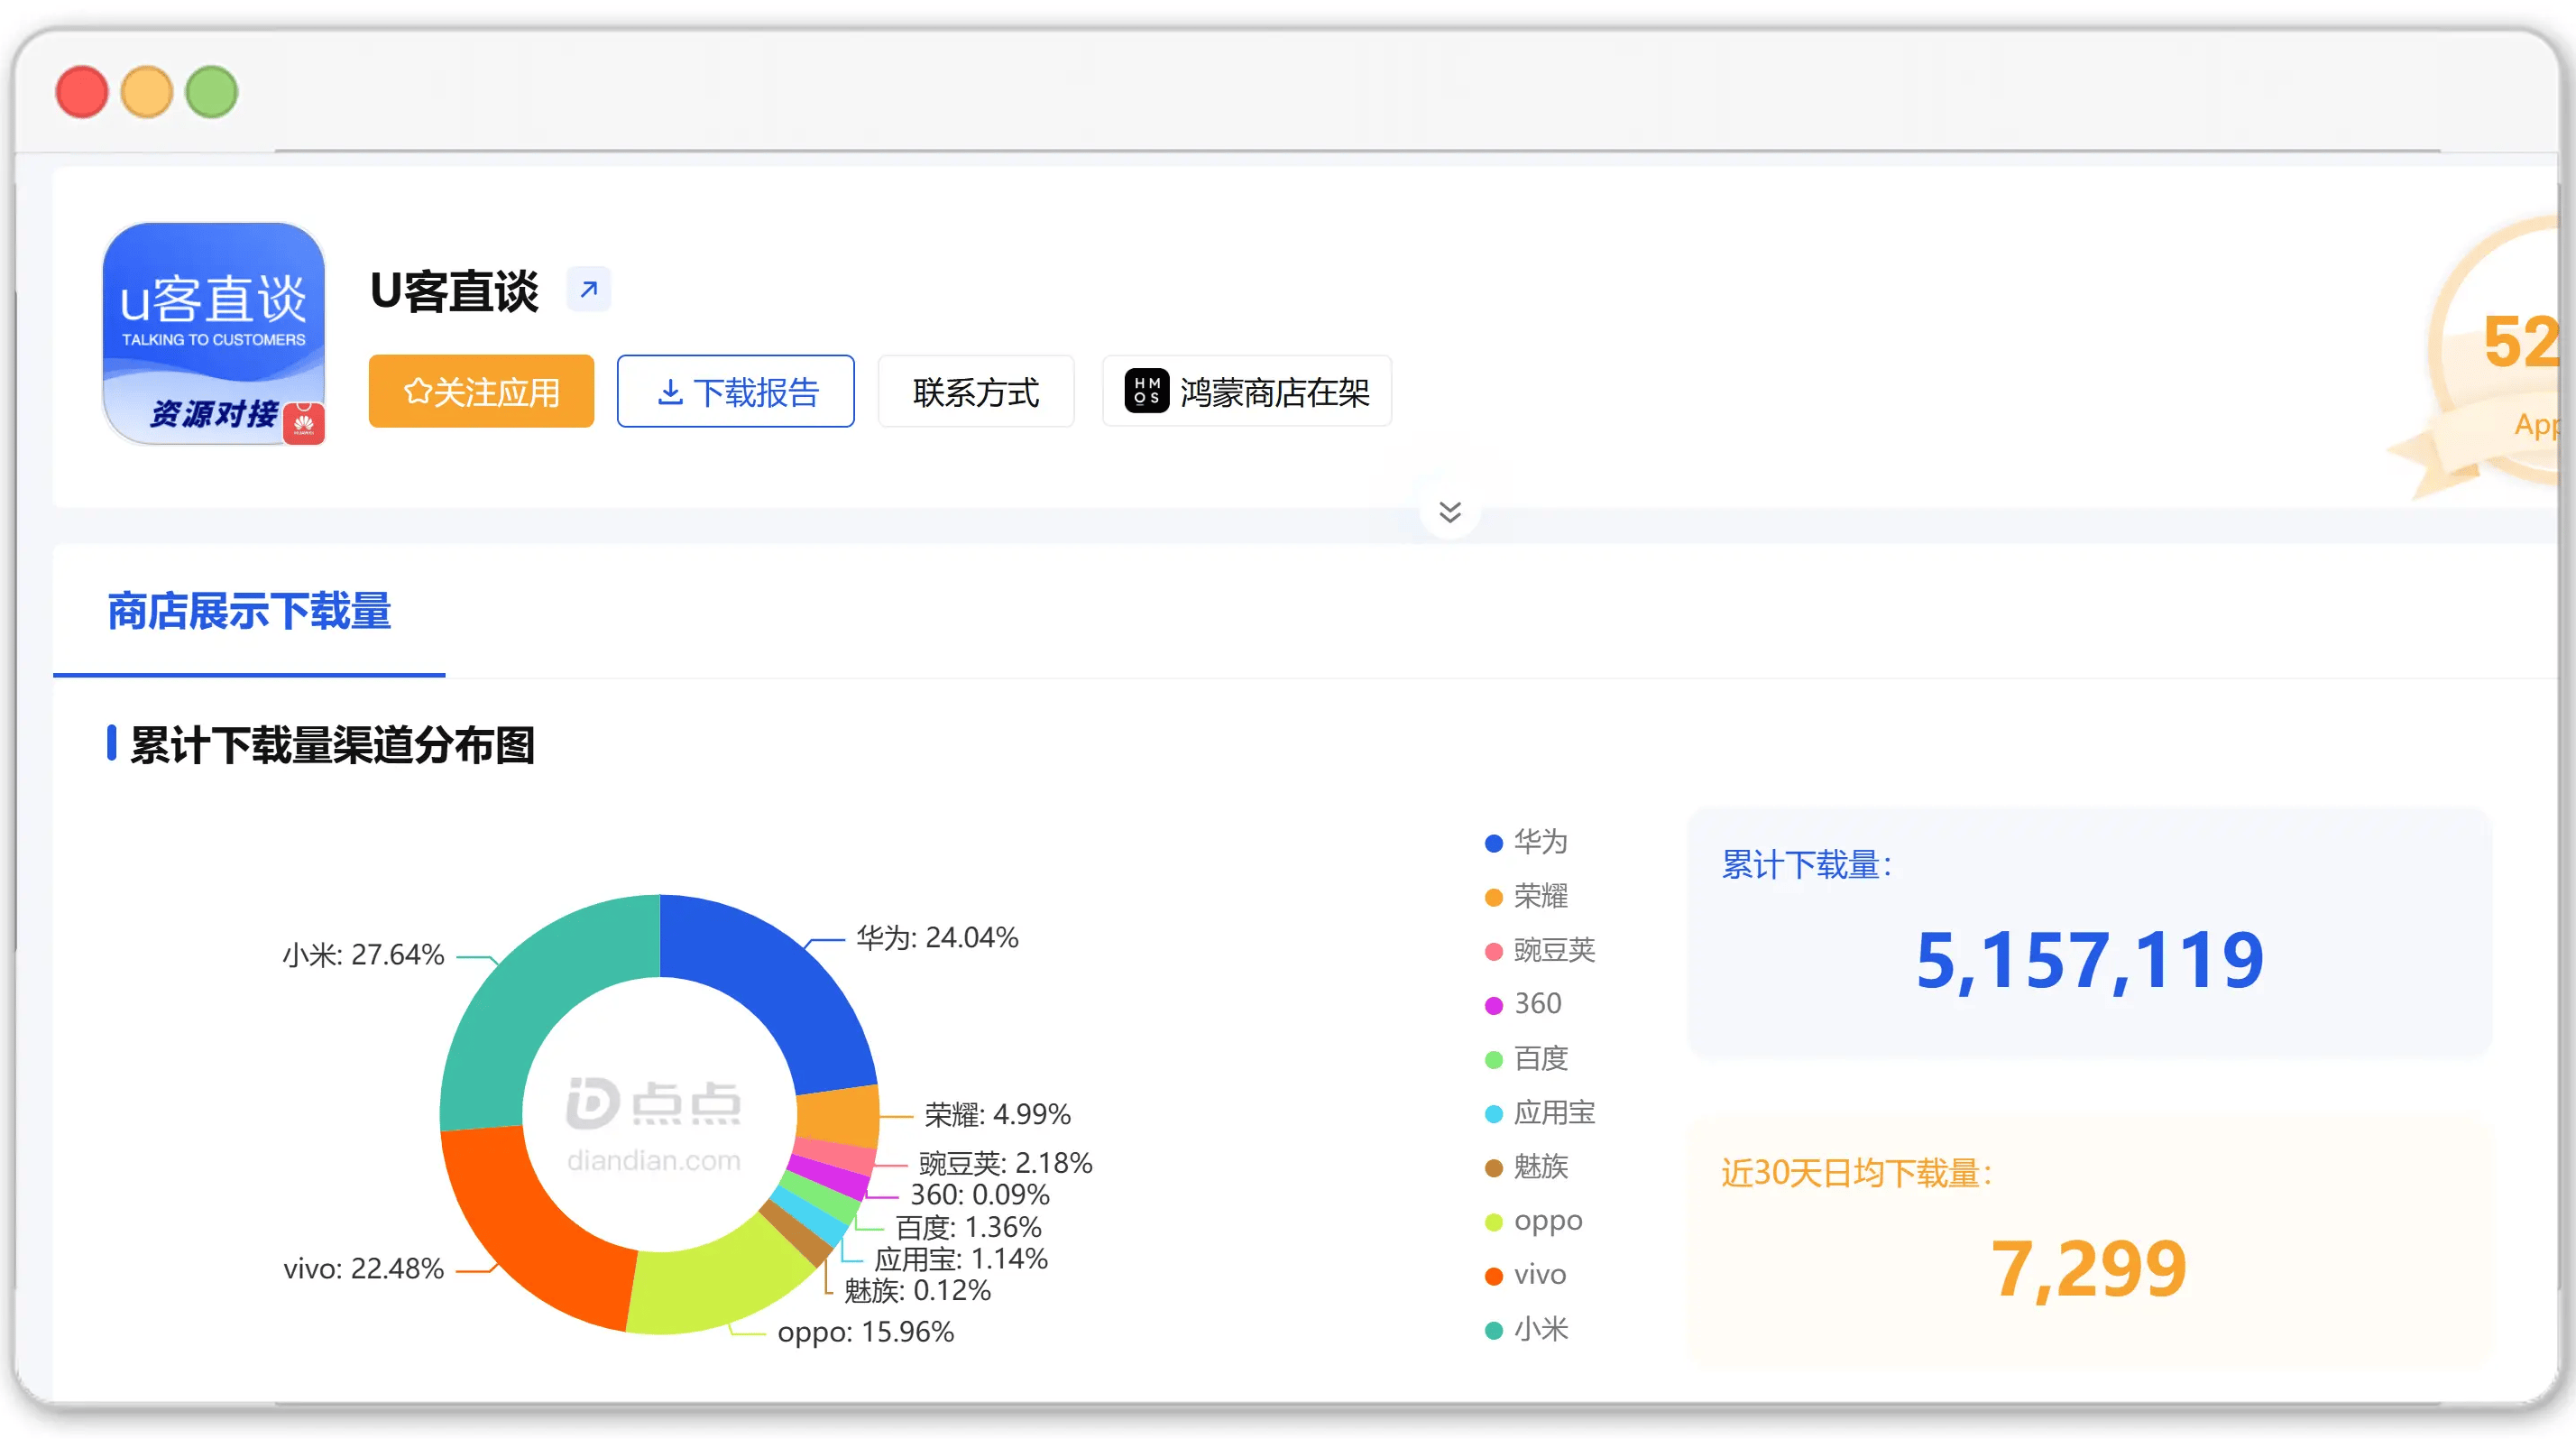Click the 360: 0.09% chart label
2576x1439 pixels.
pos(980,1195)
